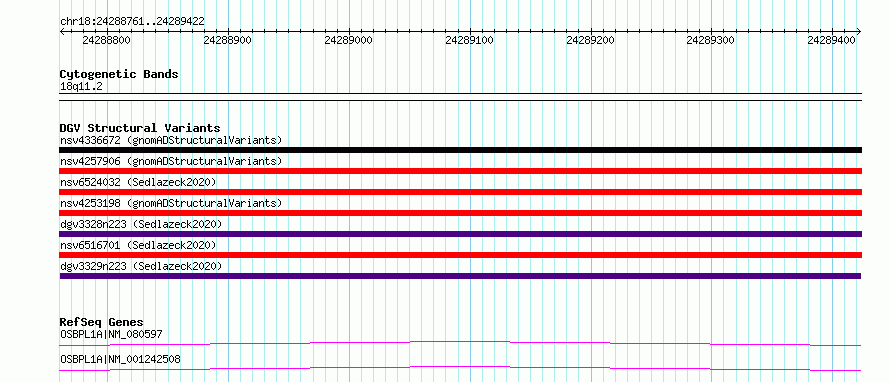Open variant nsv4253198 label
This screenshot has width=890, height=382.
171,203
